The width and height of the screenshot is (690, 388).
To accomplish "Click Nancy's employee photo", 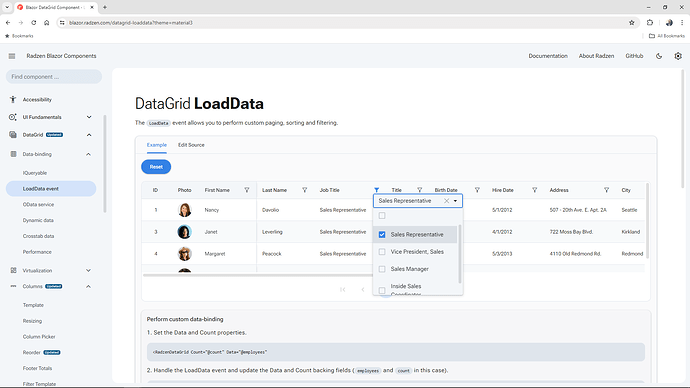I will click(184, 210).
